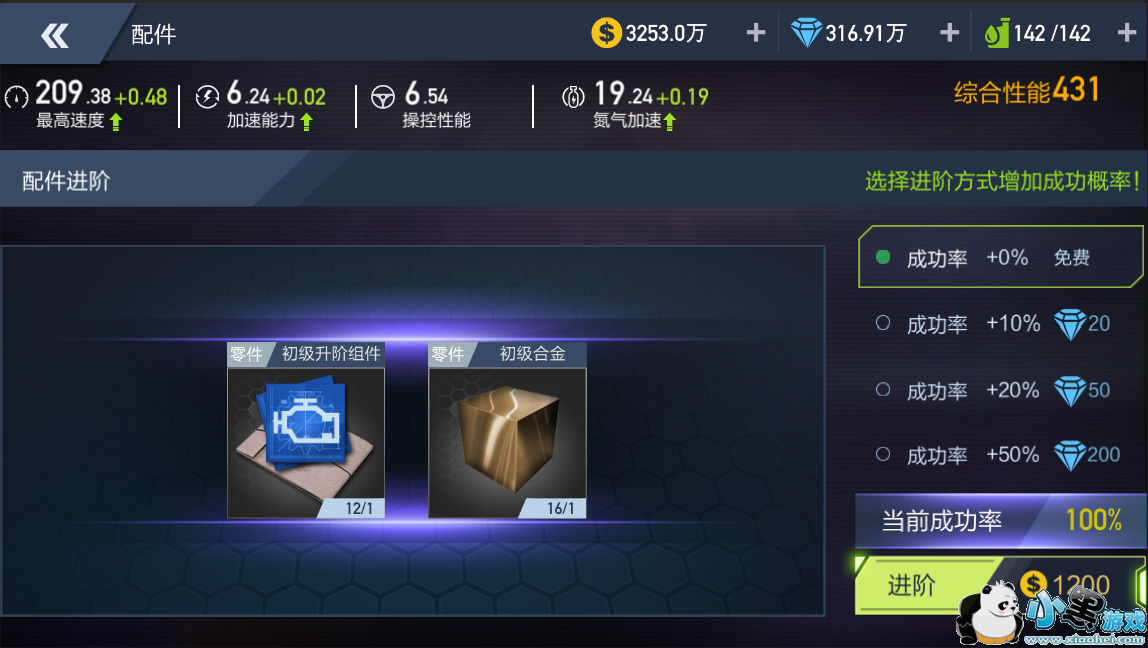The height and width of the screenshot is (648, 1148).
Task: Tap the 当前成功率 100% indicator bar
Action: tap(1000, 521)
